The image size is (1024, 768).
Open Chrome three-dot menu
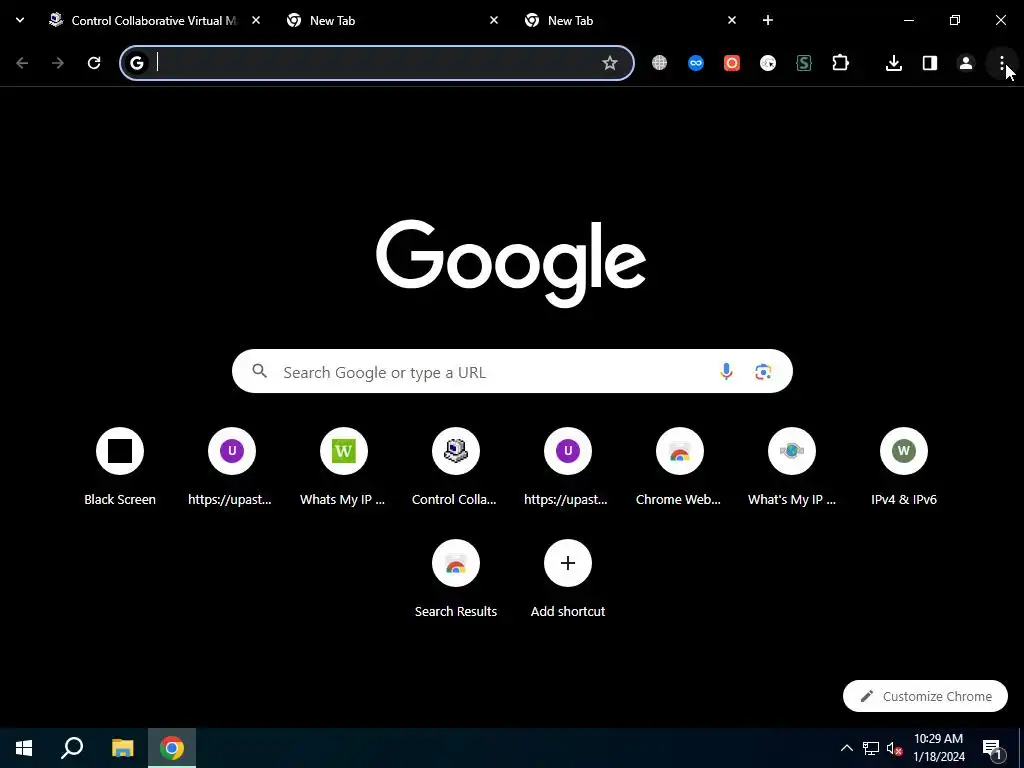pyautogui.click(x=1002, y=63)
